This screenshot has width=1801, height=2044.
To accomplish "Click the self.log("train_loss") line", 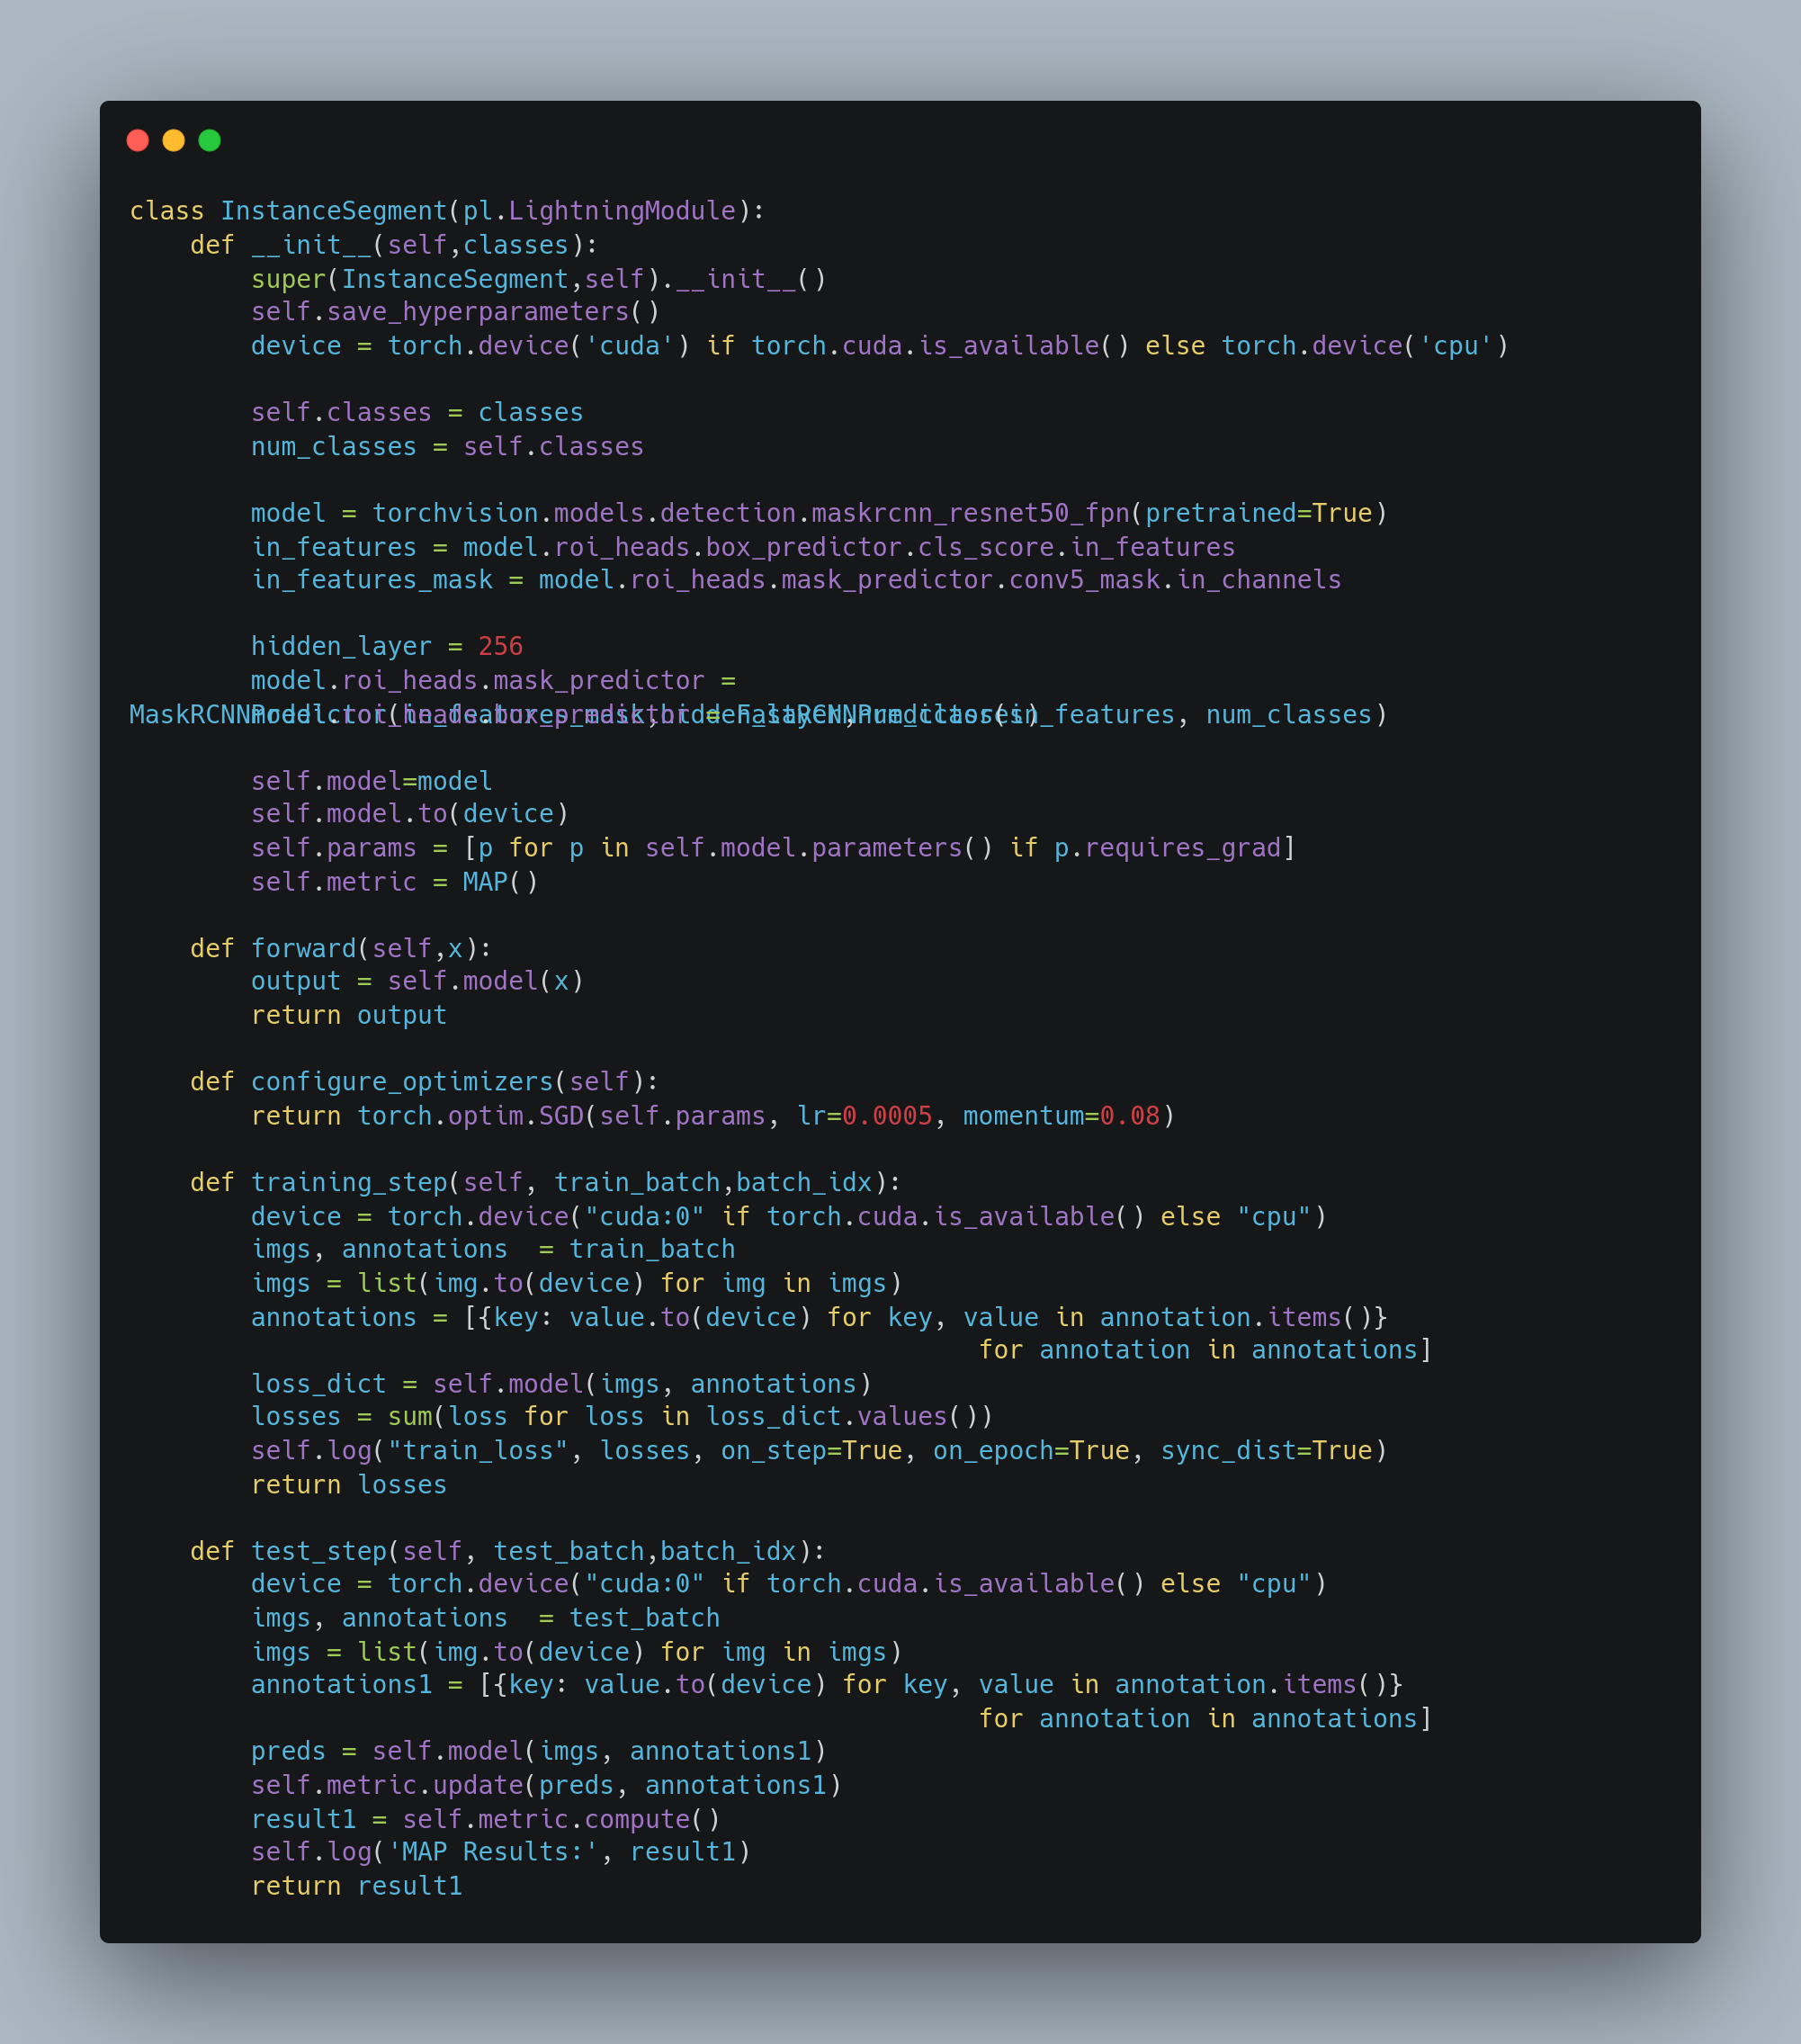I will pyautogui.click(x=819, y=1451).
